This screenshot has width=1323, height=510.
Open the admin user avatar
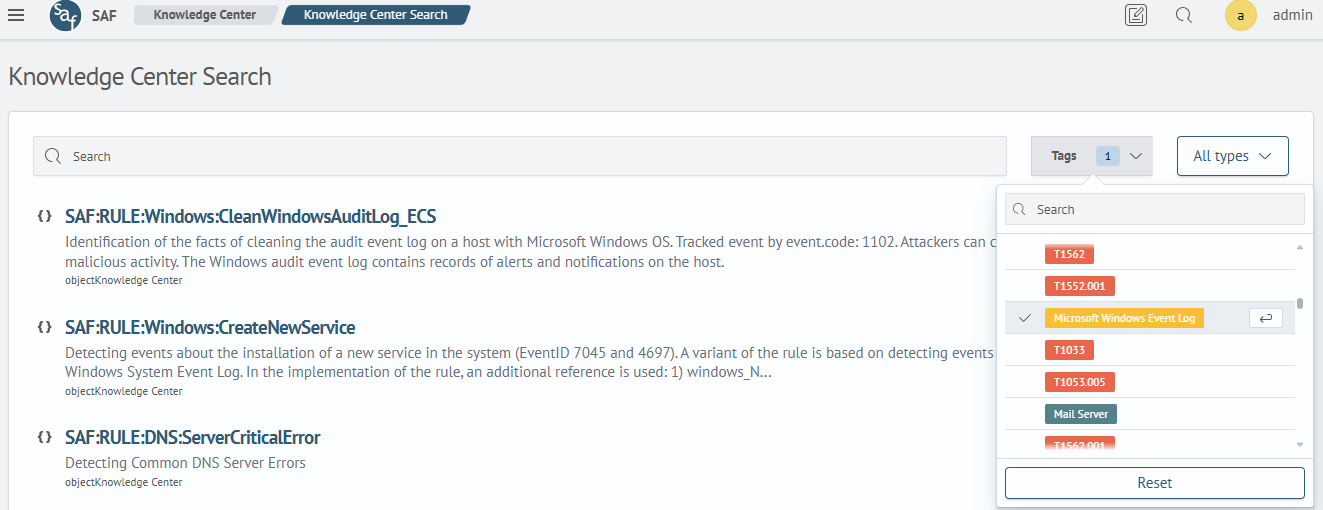tap(1241, 15)
